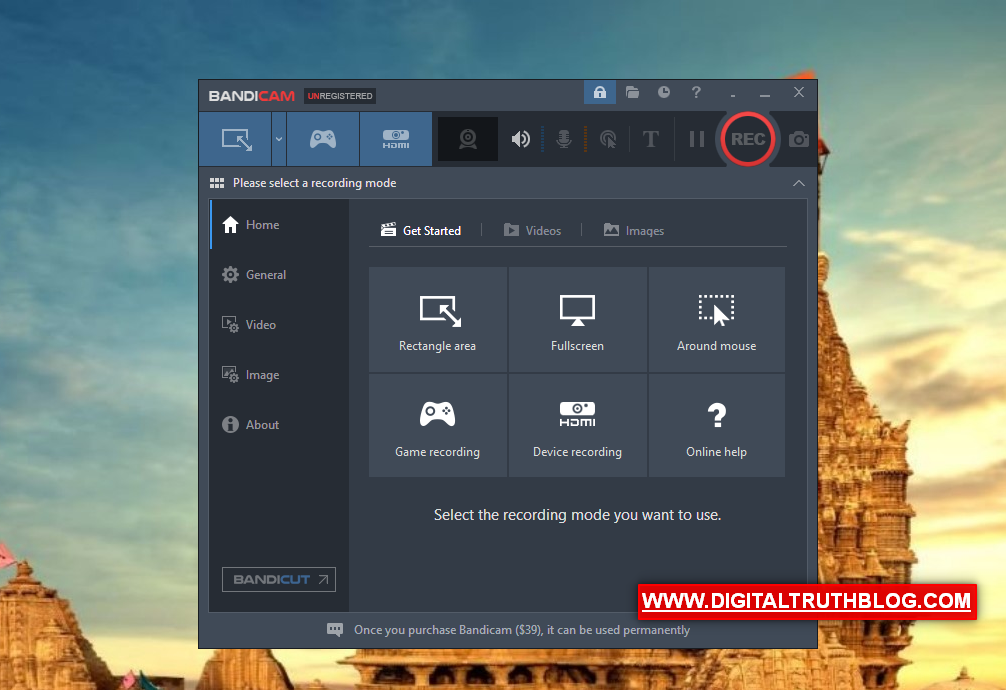Viewport: 1006px width, 690px height.
Task: Toggle the mouse click effect icon
Action: tap(608, 139)
